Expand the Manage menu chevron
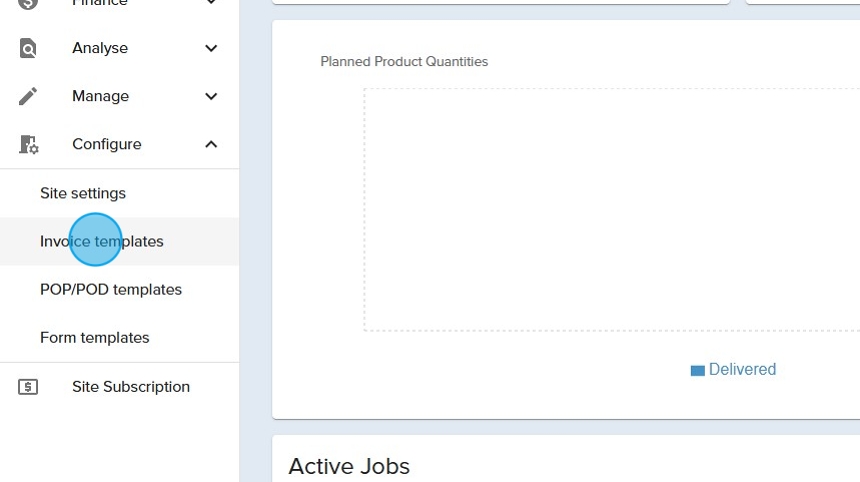The width and height of the screenshot is (860, 482). (x=211, y=96)
